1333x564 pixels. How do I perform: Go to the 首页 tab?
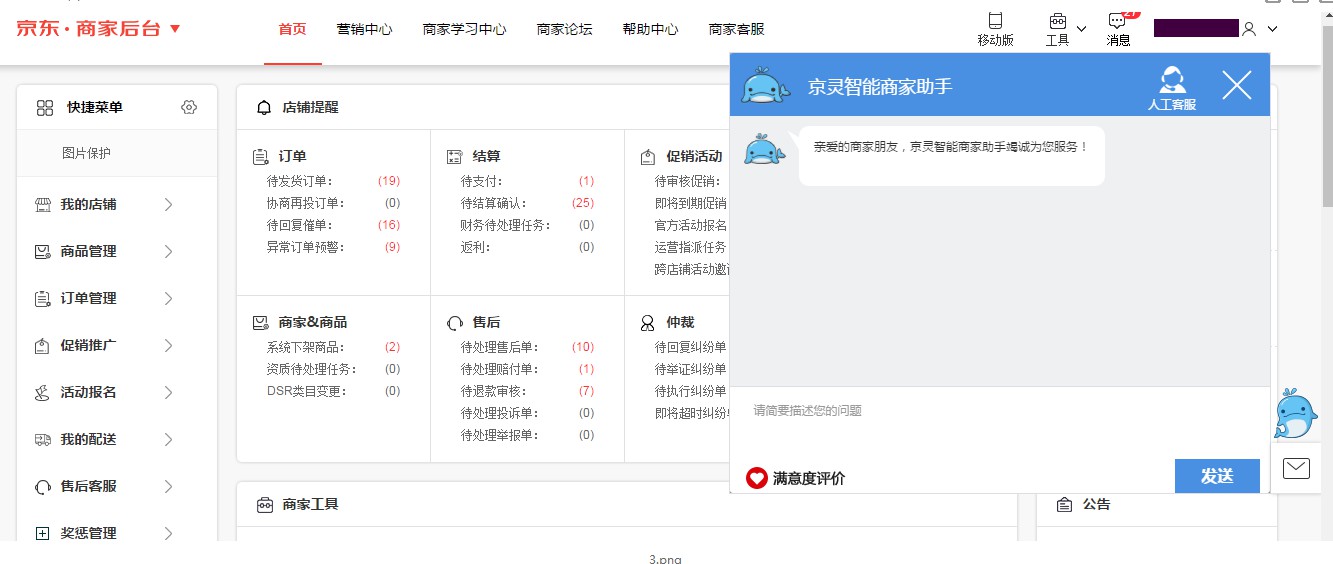[292, 29]
